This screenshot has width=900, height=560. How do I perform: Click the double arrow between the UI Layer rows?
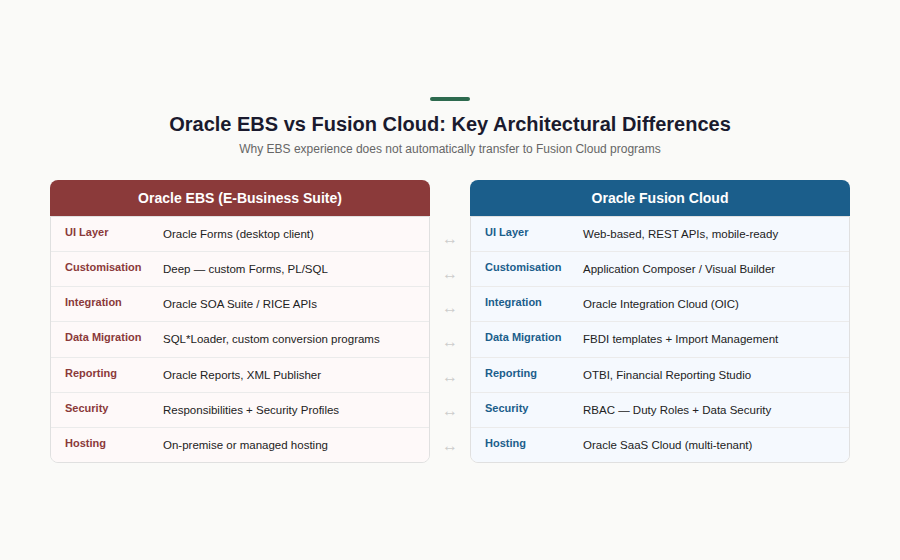[x=449, y=242]
